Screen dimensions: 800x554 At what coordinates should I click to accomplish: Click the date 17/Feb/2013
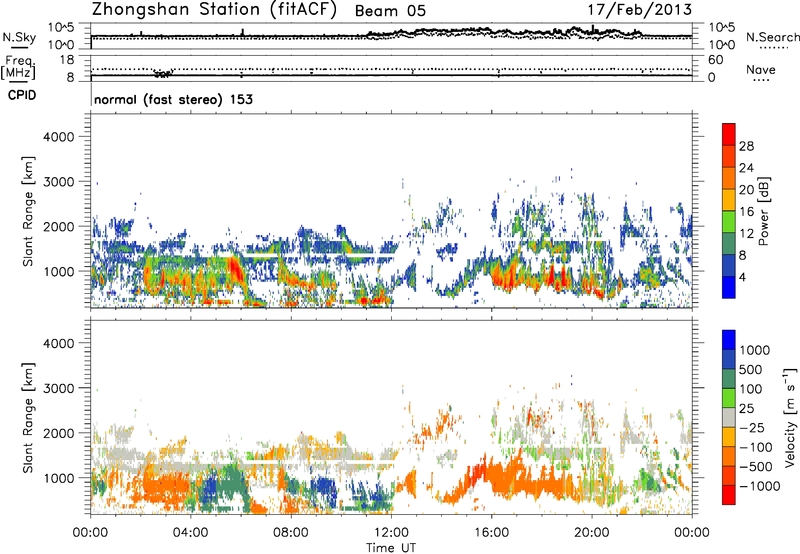(640, 9)
